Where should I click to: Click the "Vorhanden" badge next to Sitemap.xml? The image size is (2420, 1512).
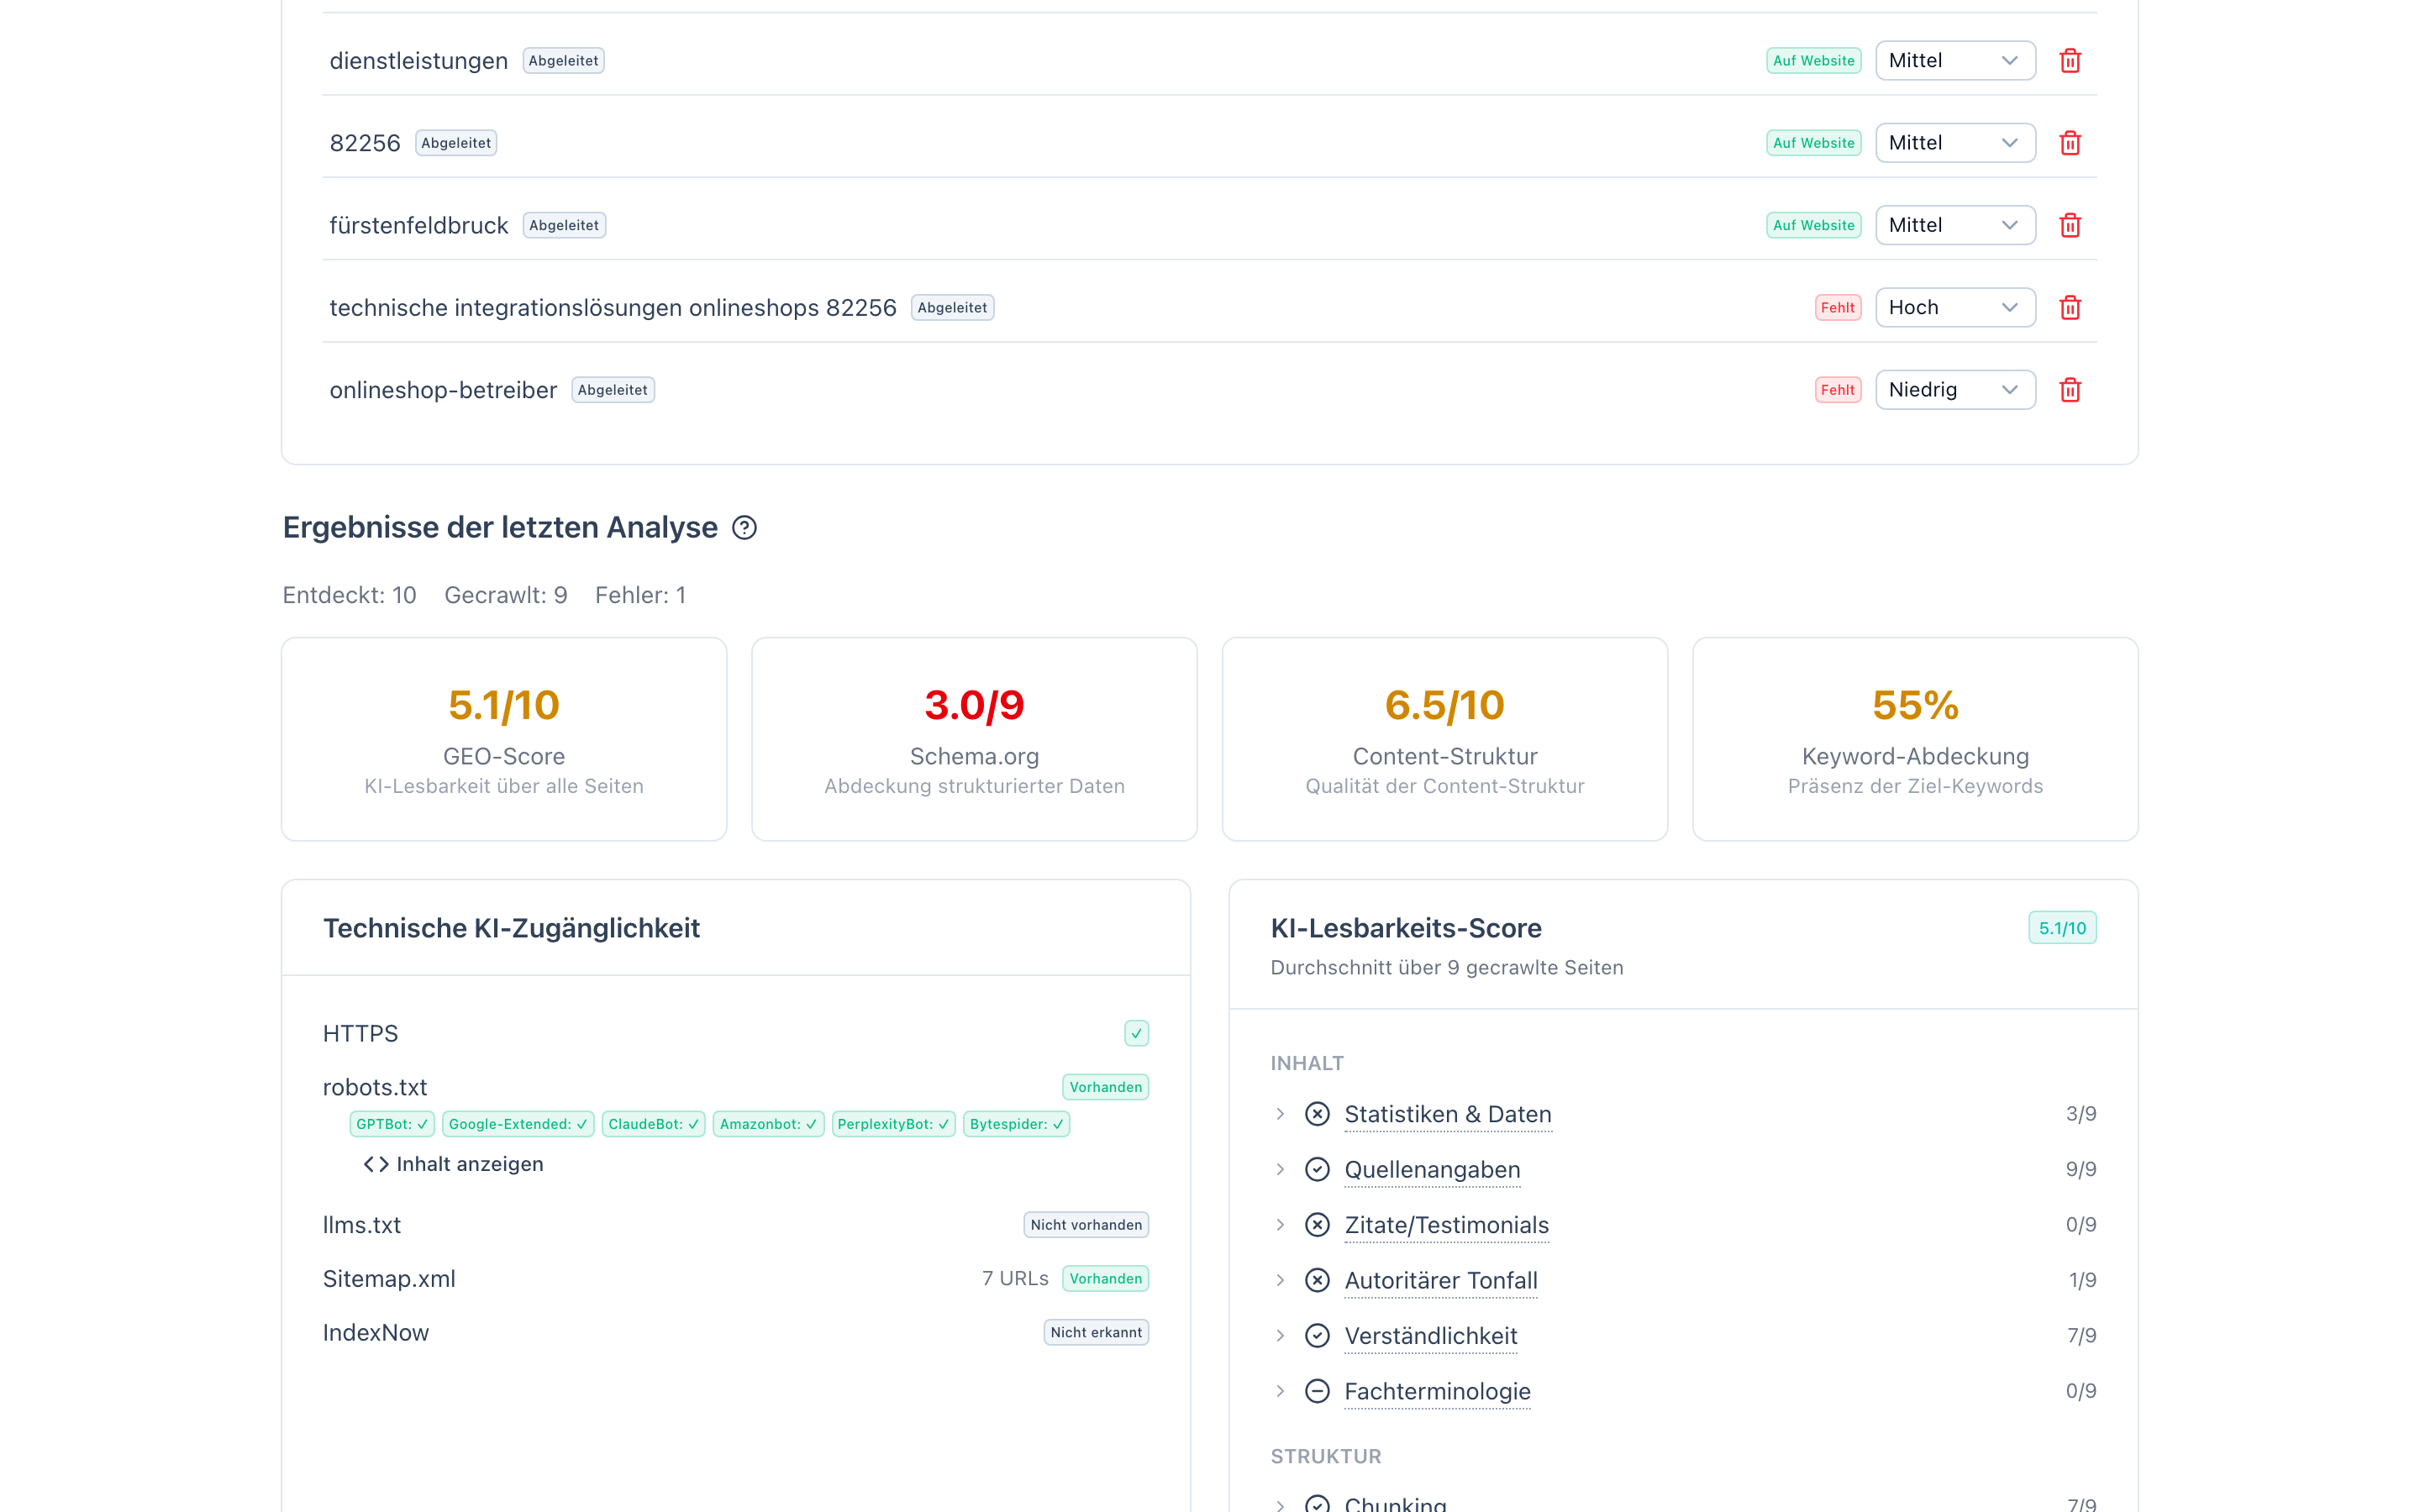click(x=1105, y=1278)
